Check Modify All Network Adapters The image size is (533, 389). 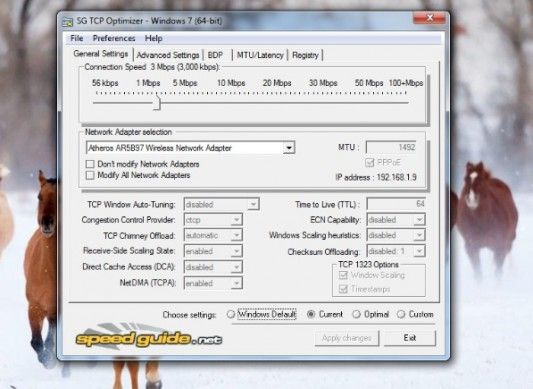(90, 175)
